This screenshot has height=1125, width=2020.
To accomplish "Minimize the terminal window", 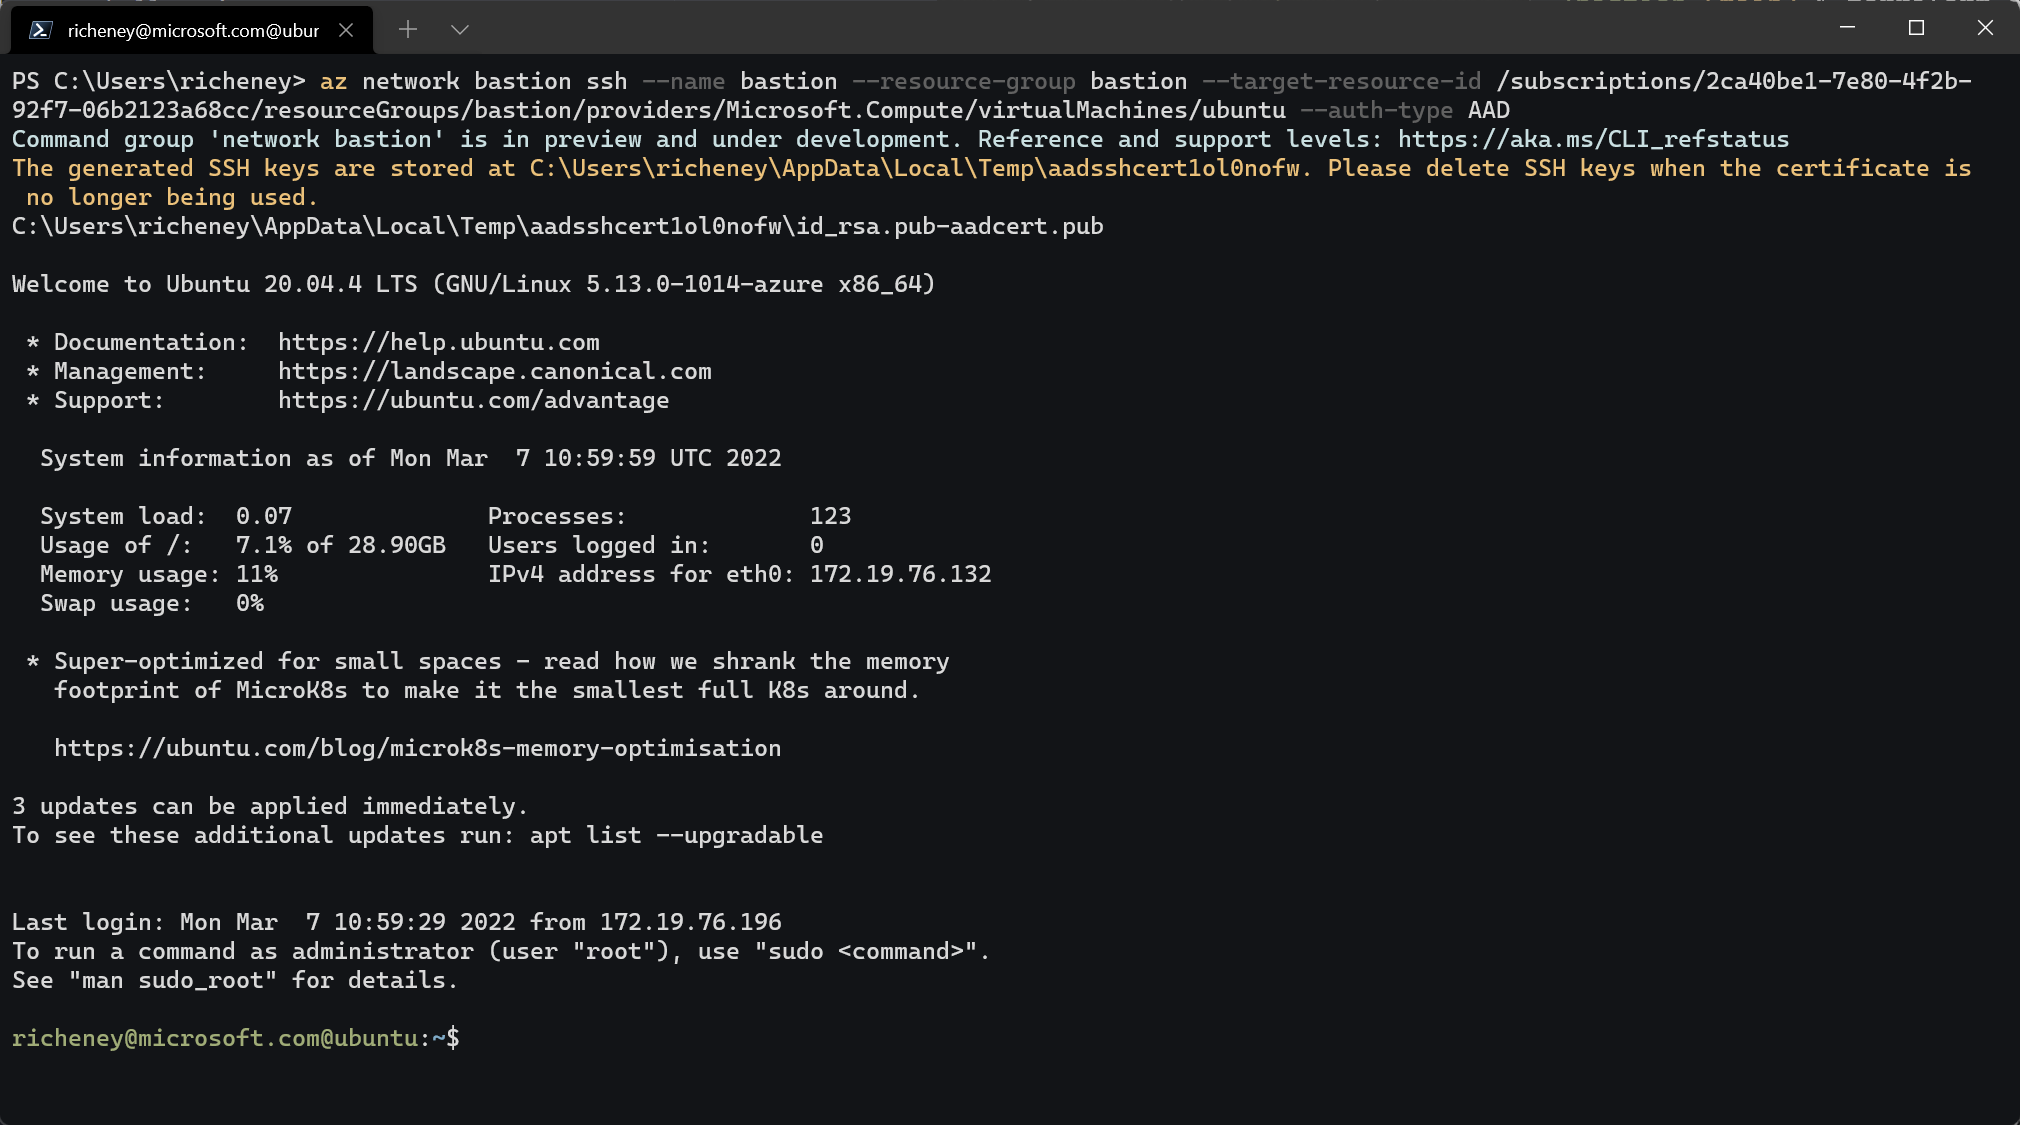I will point(1847,28).
